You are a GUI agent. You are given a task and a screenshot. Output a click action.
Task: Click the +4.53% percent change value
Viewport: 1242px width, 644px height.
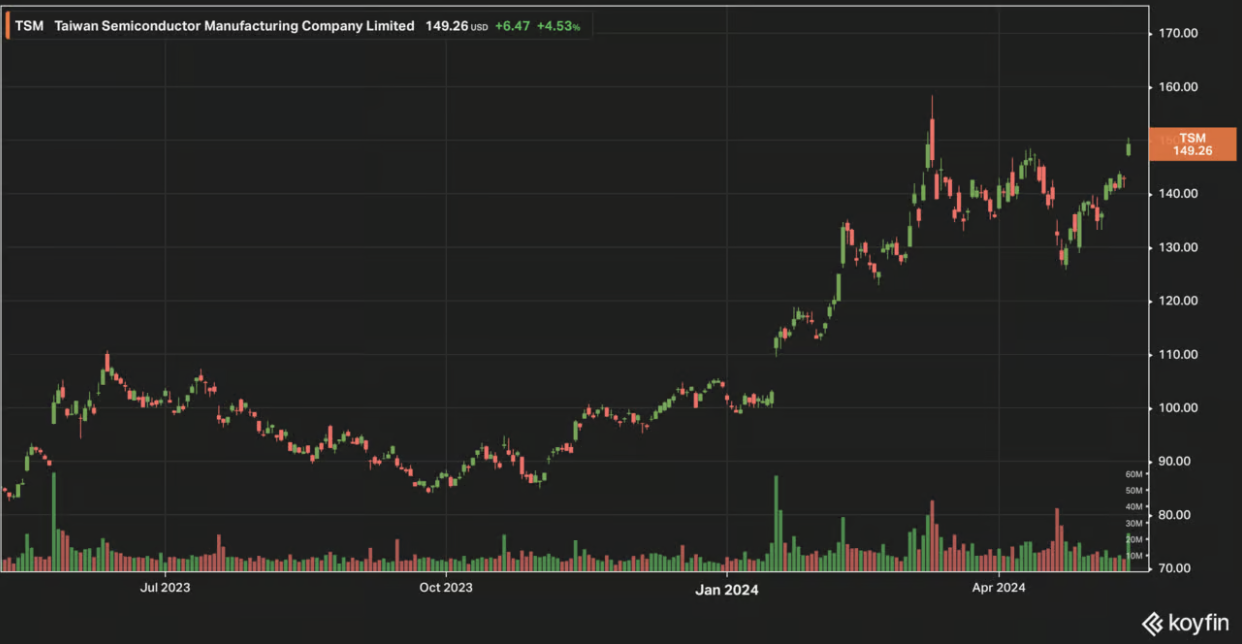tap(558, 26)
